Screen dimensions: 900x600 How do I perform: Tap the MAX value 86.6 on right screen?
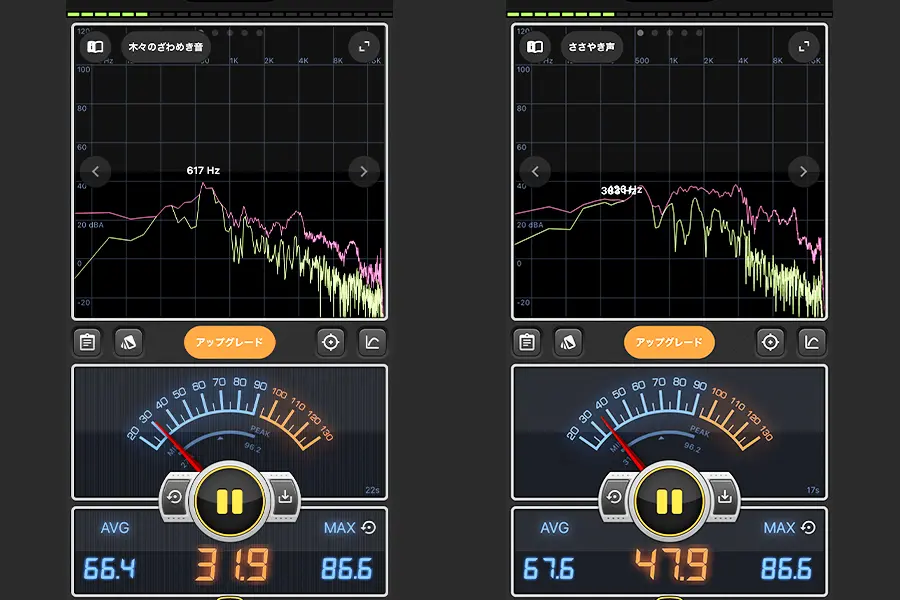click(x=786, y=568)
